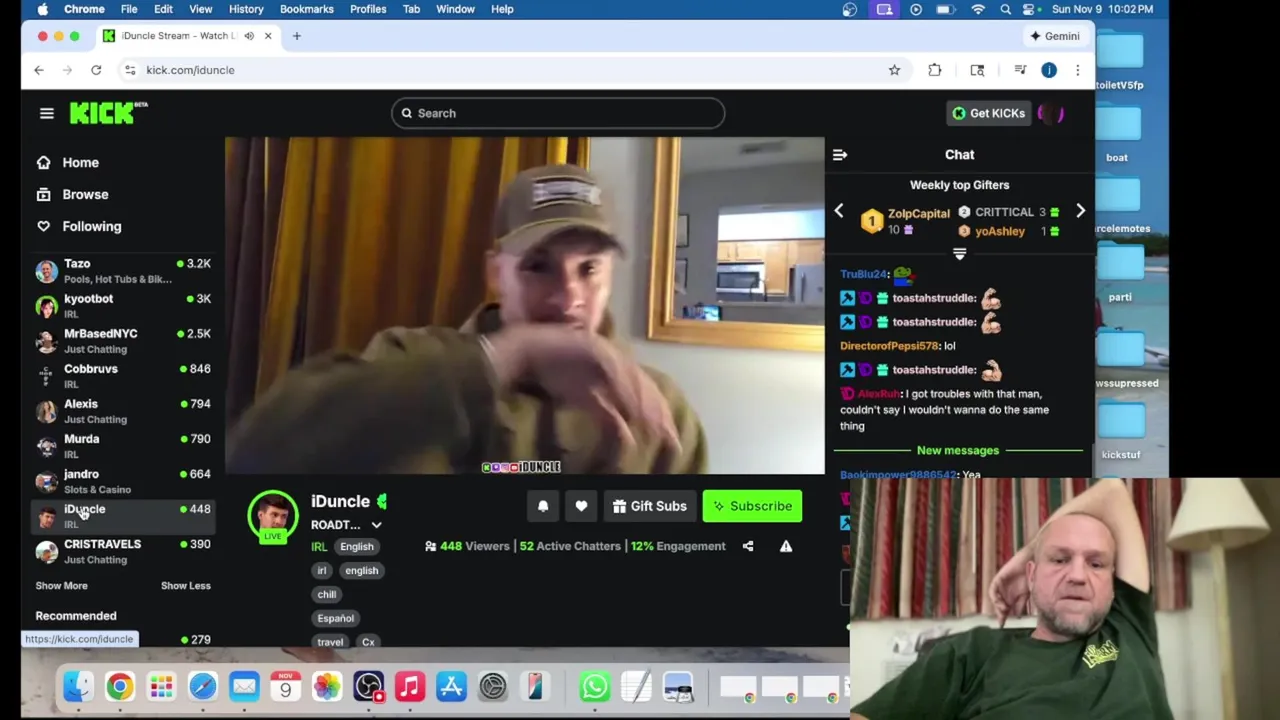Open jandro's channel in the sidebar
Viewport: 1280px width, 720px height.
tap(123, 481)
